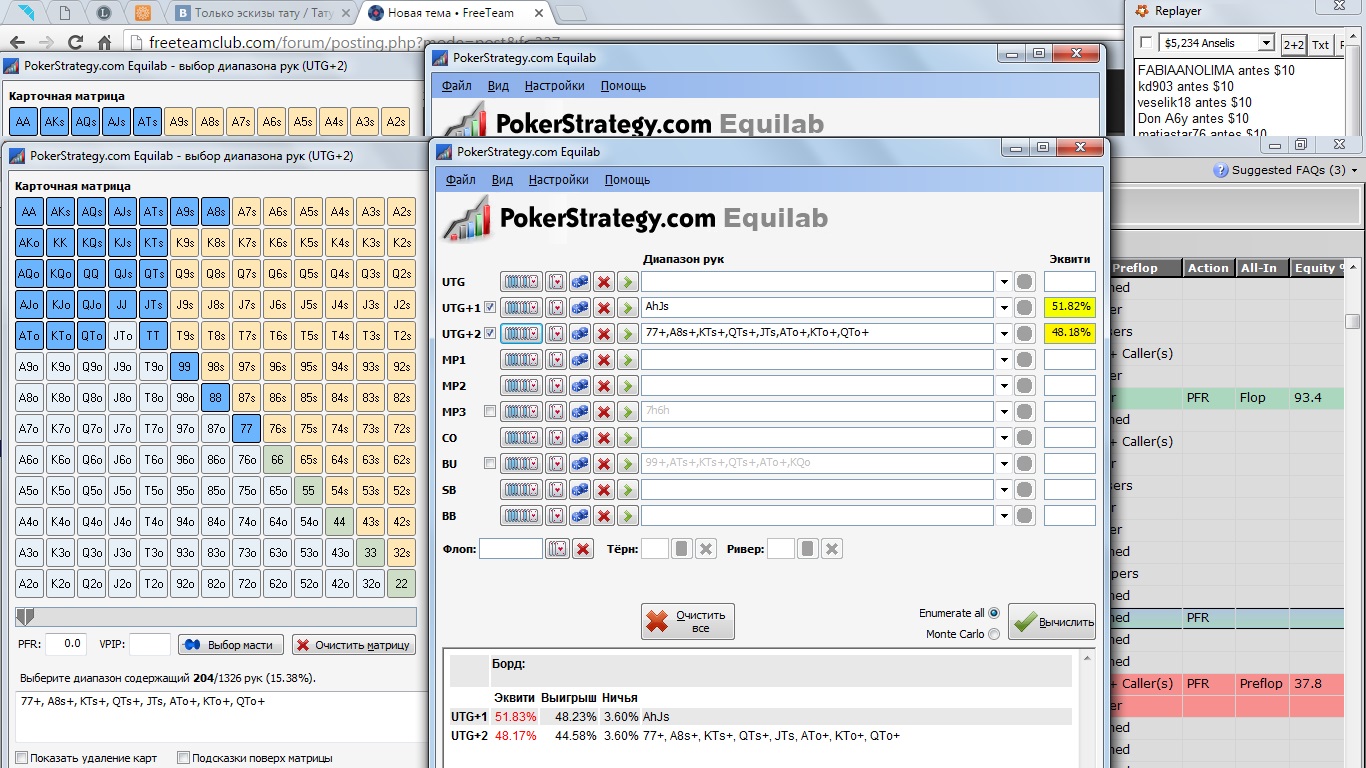This screenshot has height=768, width=1366.
Task: Click the range percentage slider handle
Action: [x=26, y=617]
